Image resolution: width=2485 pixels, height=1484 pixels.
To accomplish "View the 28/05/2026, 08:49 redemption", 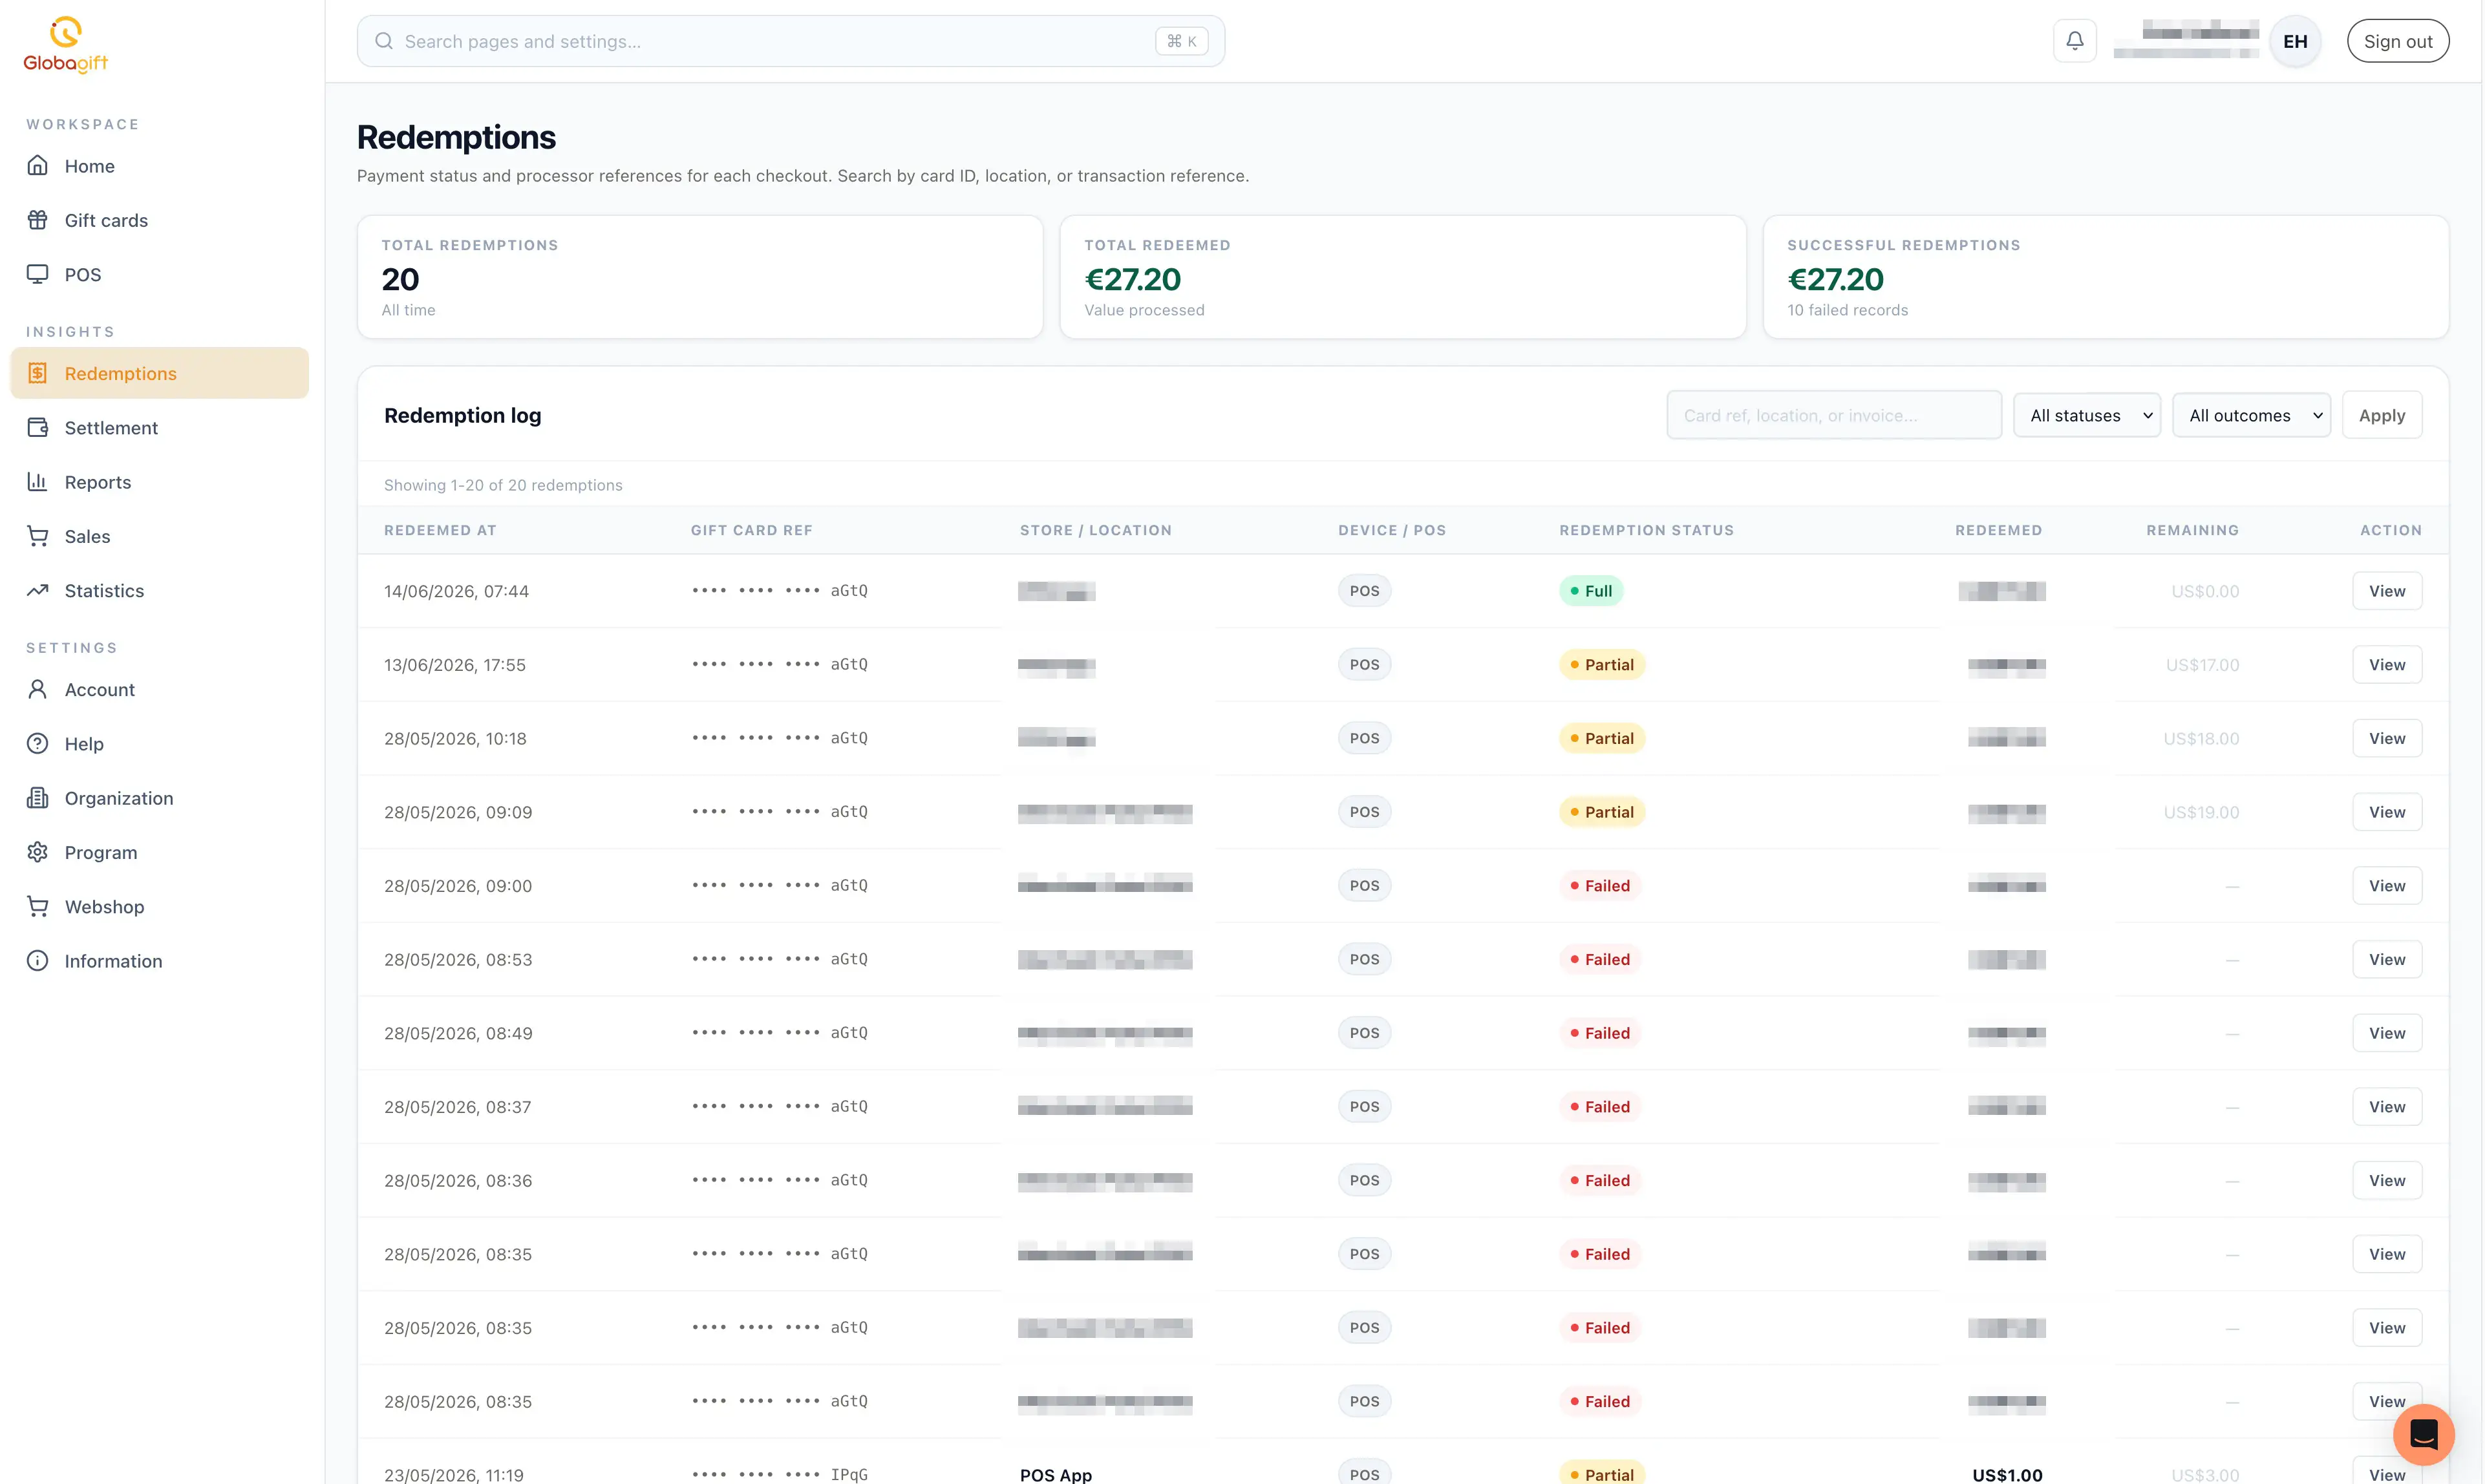I will pyautogui.click(x=2387, y=1033).
